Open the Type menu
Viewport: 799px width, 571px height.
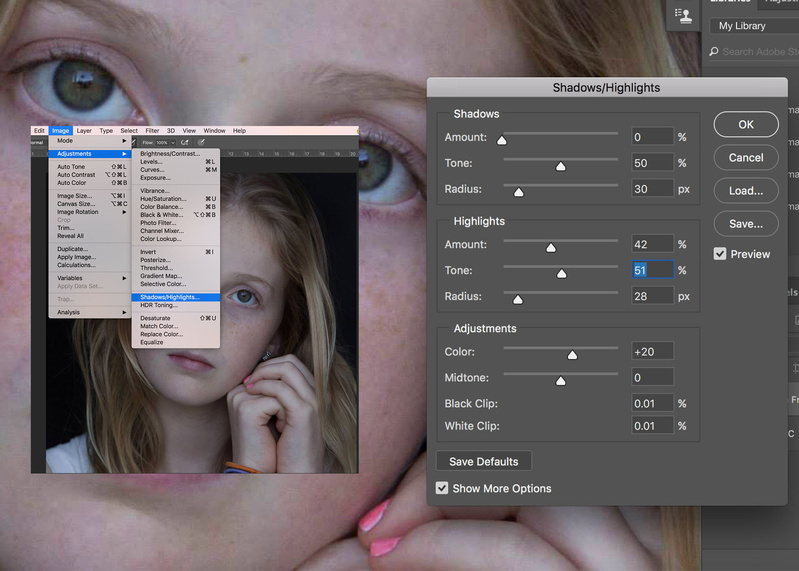point(106,130)
